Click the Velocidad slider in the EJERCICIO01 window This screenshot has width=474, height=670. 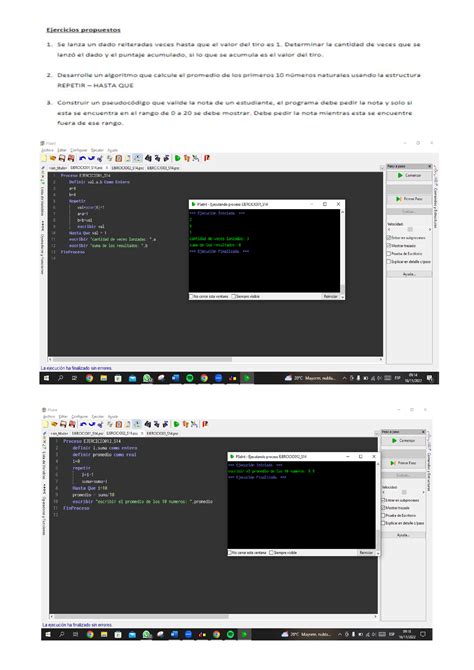pyautogui.click(x=409, y=229)
